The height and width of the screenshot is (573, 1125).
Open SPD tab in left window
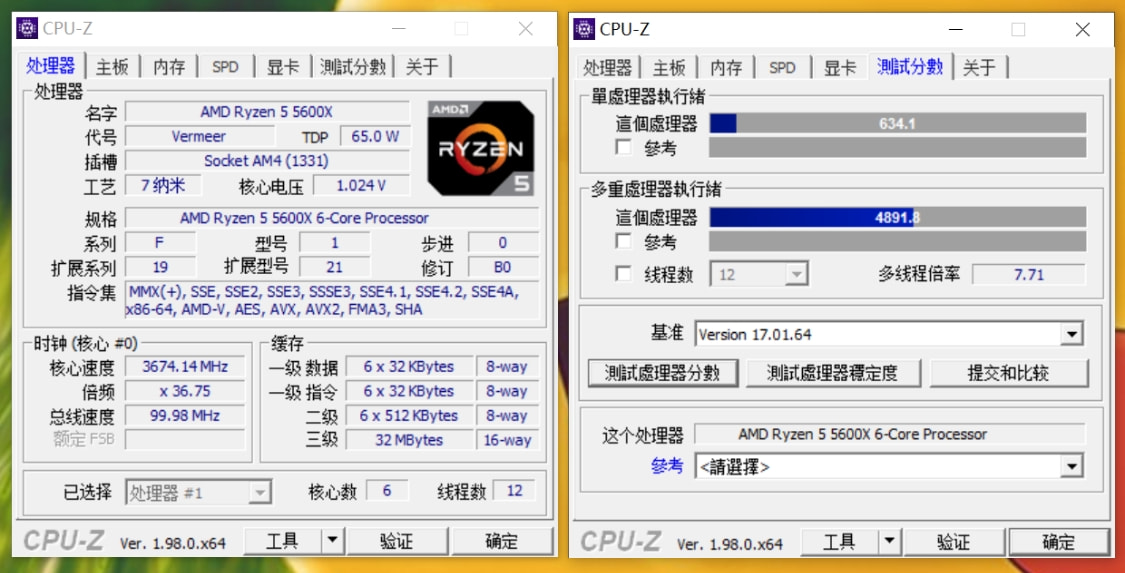click(225, 67)
